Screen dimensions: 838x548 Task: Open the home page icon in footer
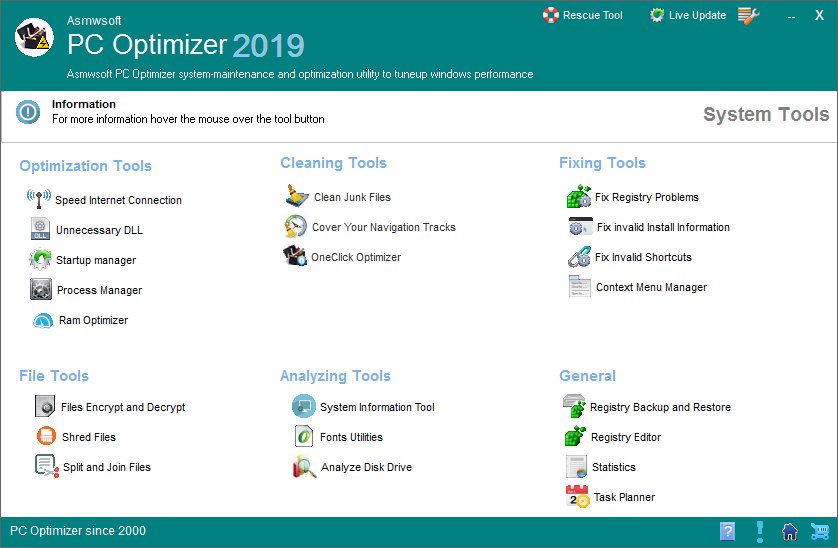click(789, 531)
